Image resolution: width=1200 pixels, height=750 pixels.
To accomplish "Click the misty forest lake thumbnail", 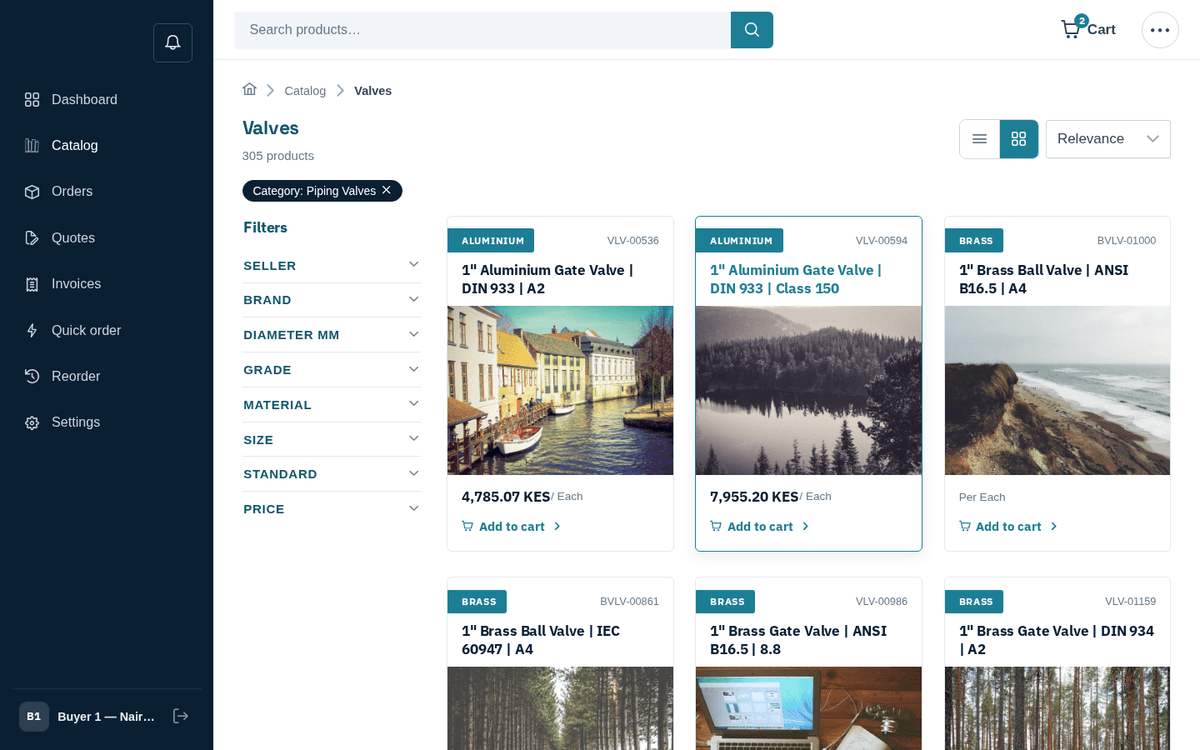I will (x=809, y=390).
